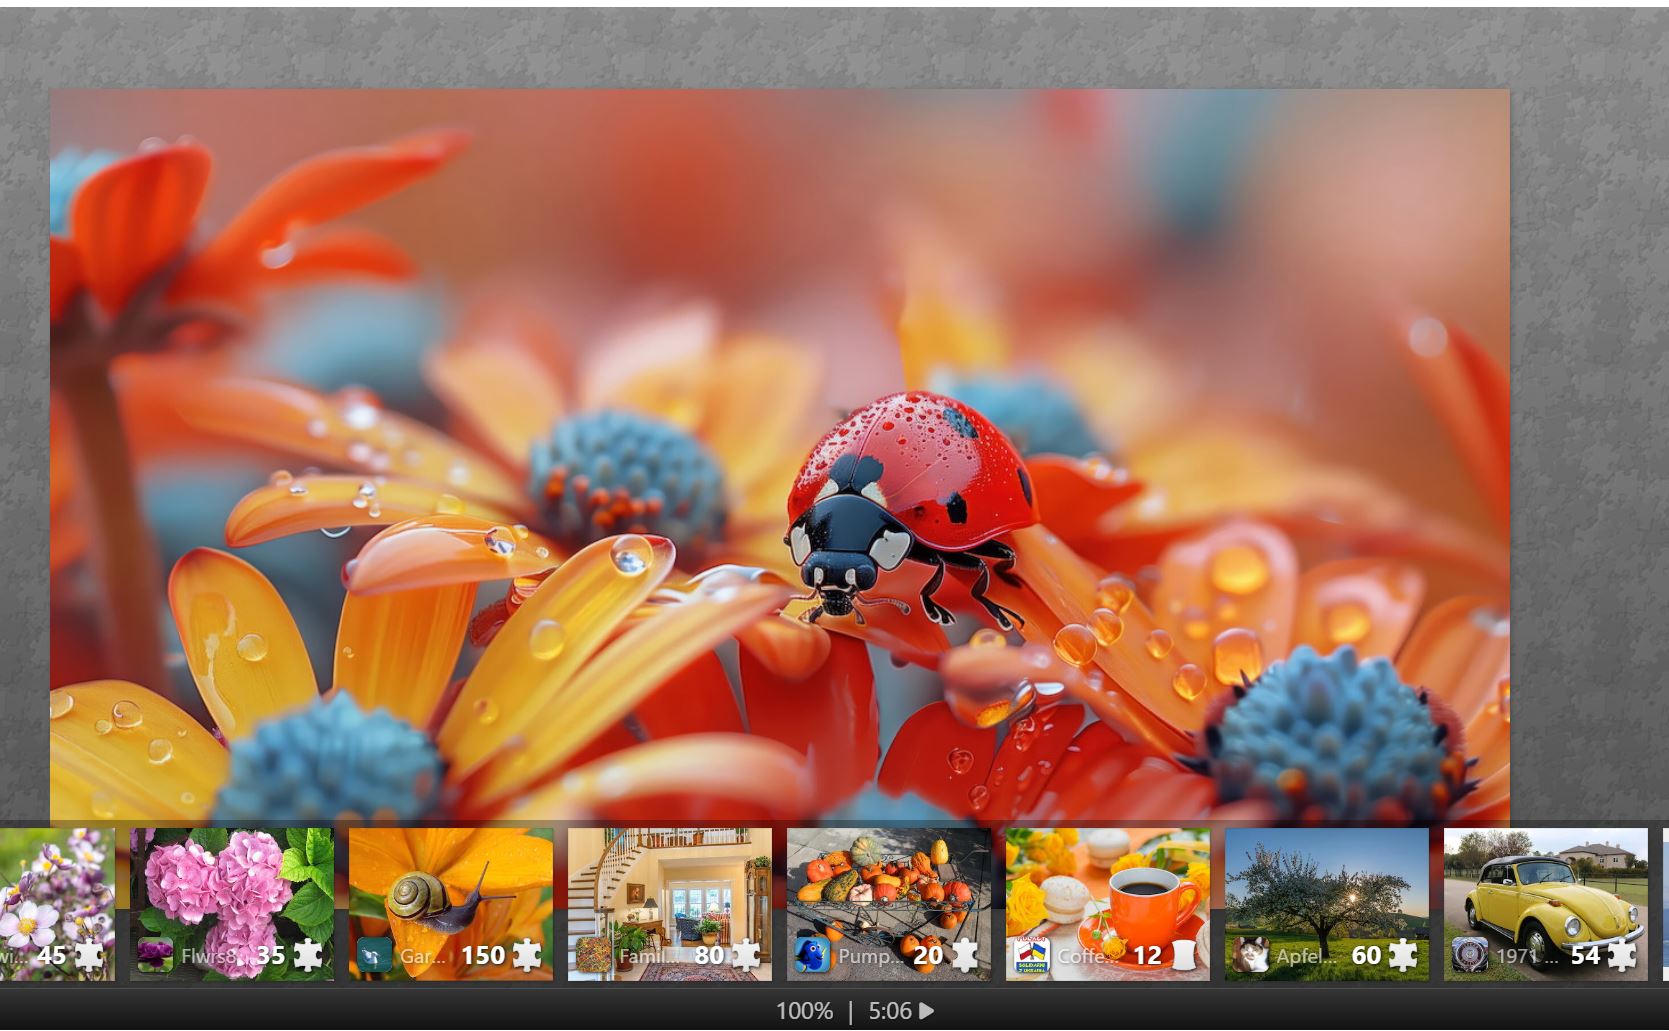Click the Dory fish avatar on pumpkin puzzle
This screenshot has width=1669, height=1031.
(811, 955)
